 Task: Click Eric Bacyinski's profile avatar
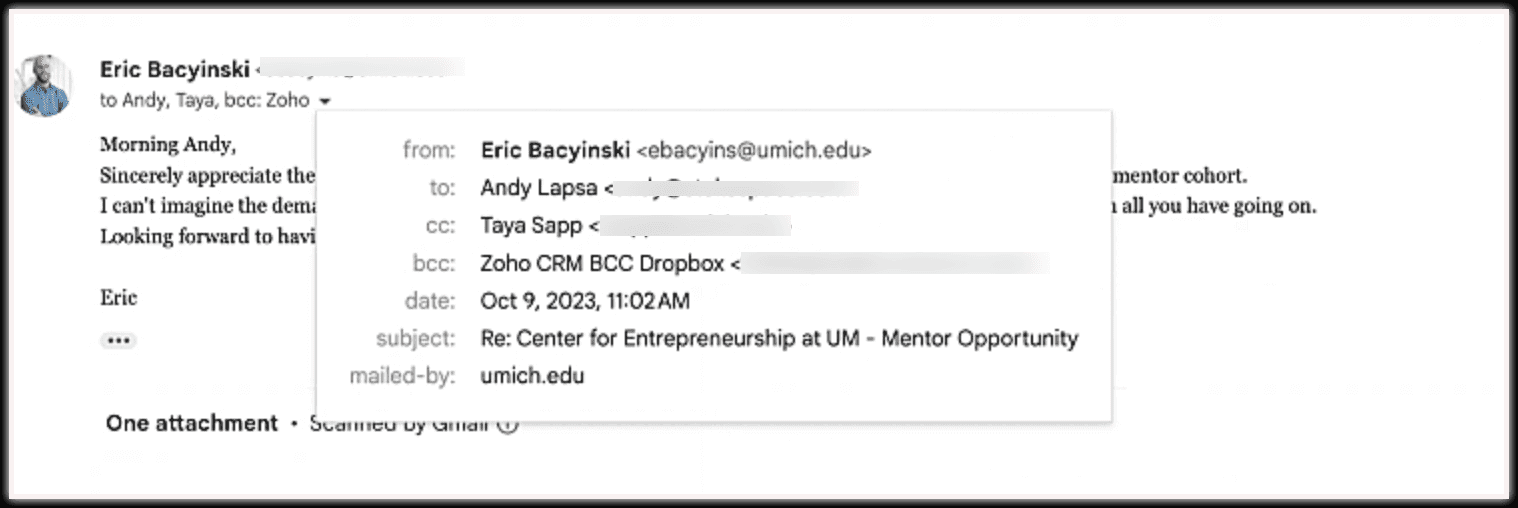click(x=45, y=85)
